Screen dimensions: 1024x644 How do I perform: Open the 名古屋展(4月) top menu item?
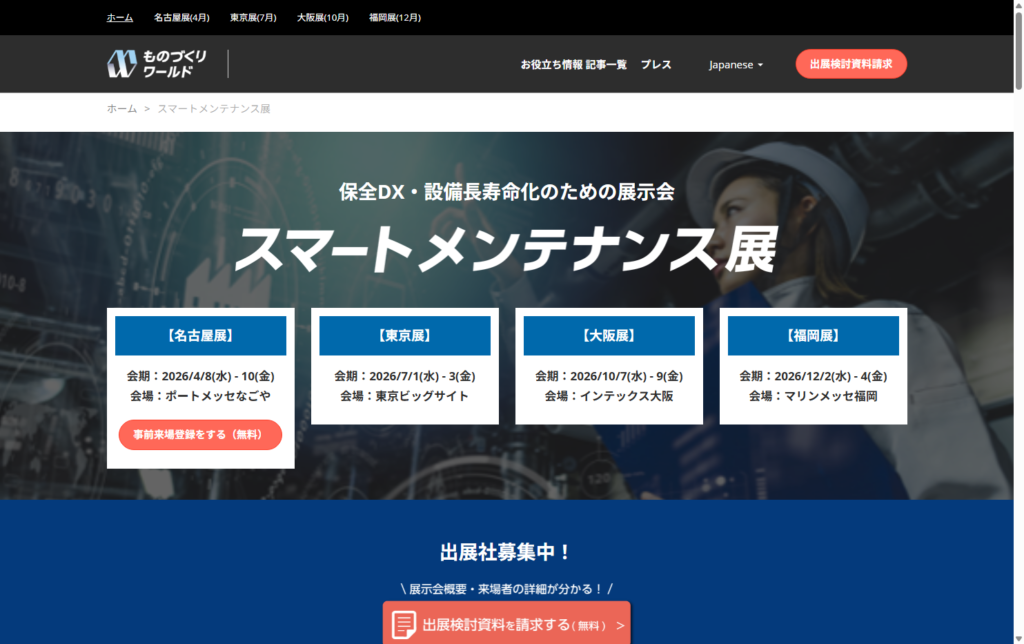tap(182, 17)
